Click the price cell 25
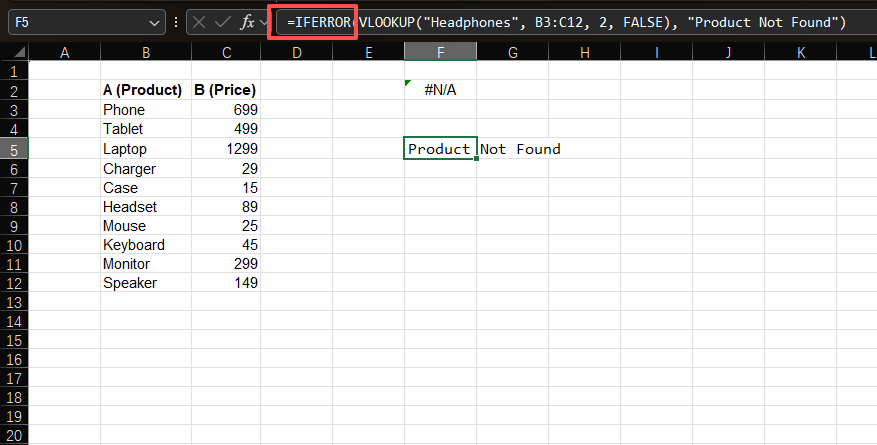877x445 pixels. click(226, 226)
